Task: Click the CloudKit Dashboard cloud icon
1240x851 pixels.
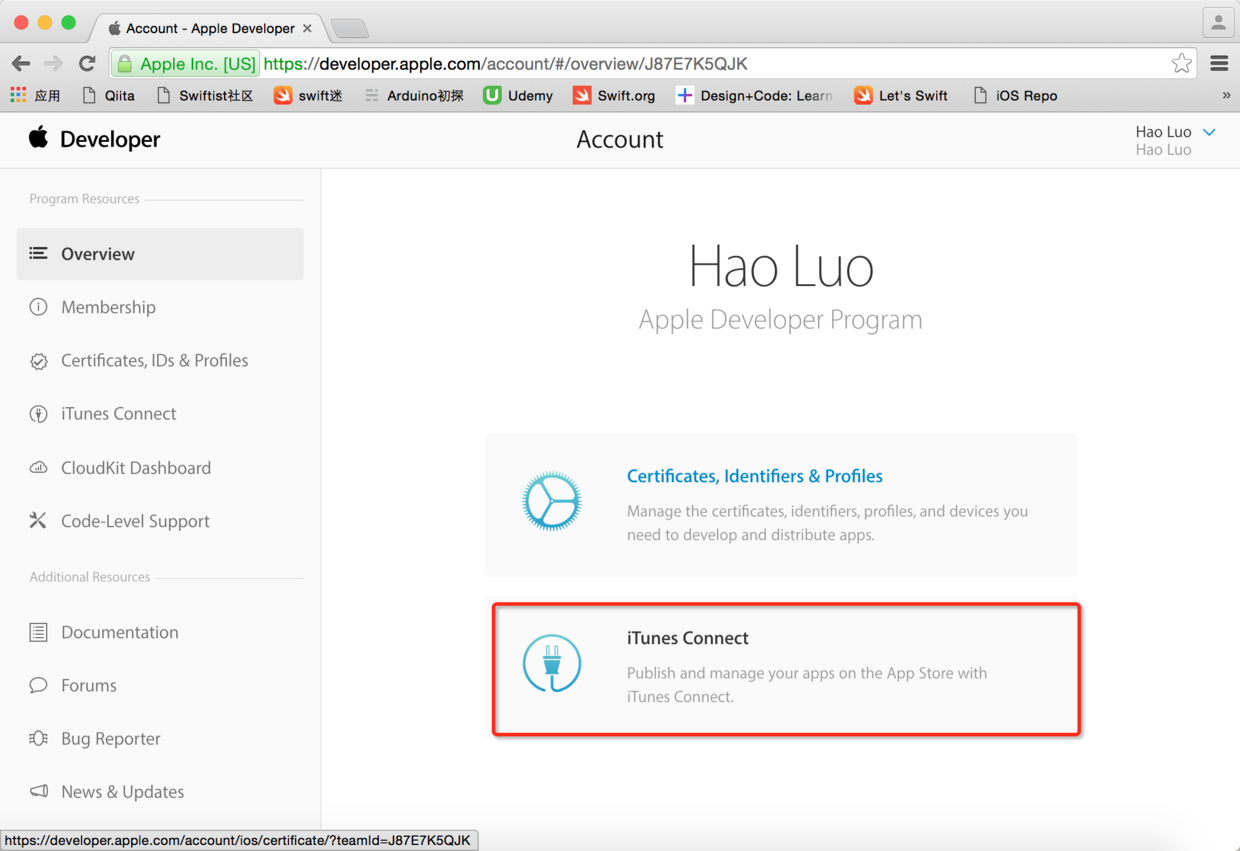Action: coord(38,467)
